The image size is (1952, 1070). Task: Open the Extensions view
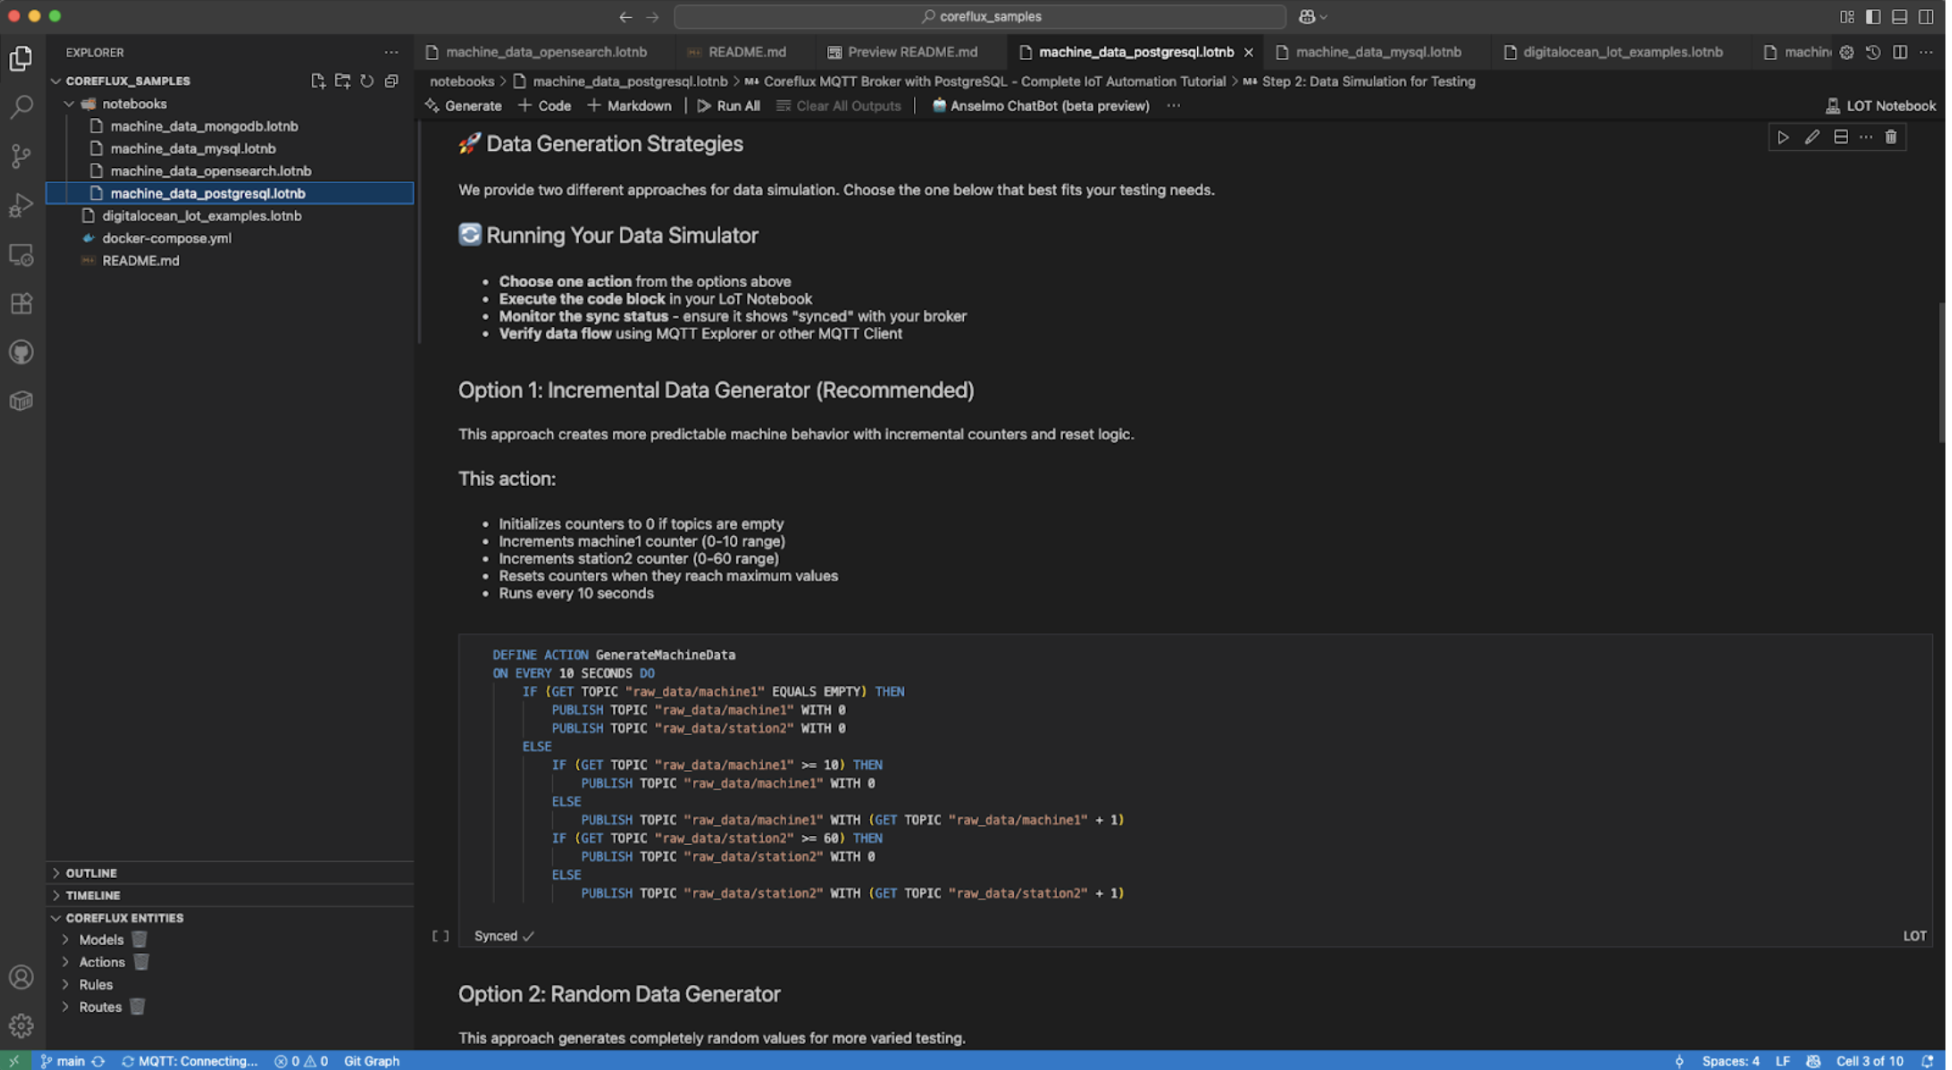tap(21, 304)
